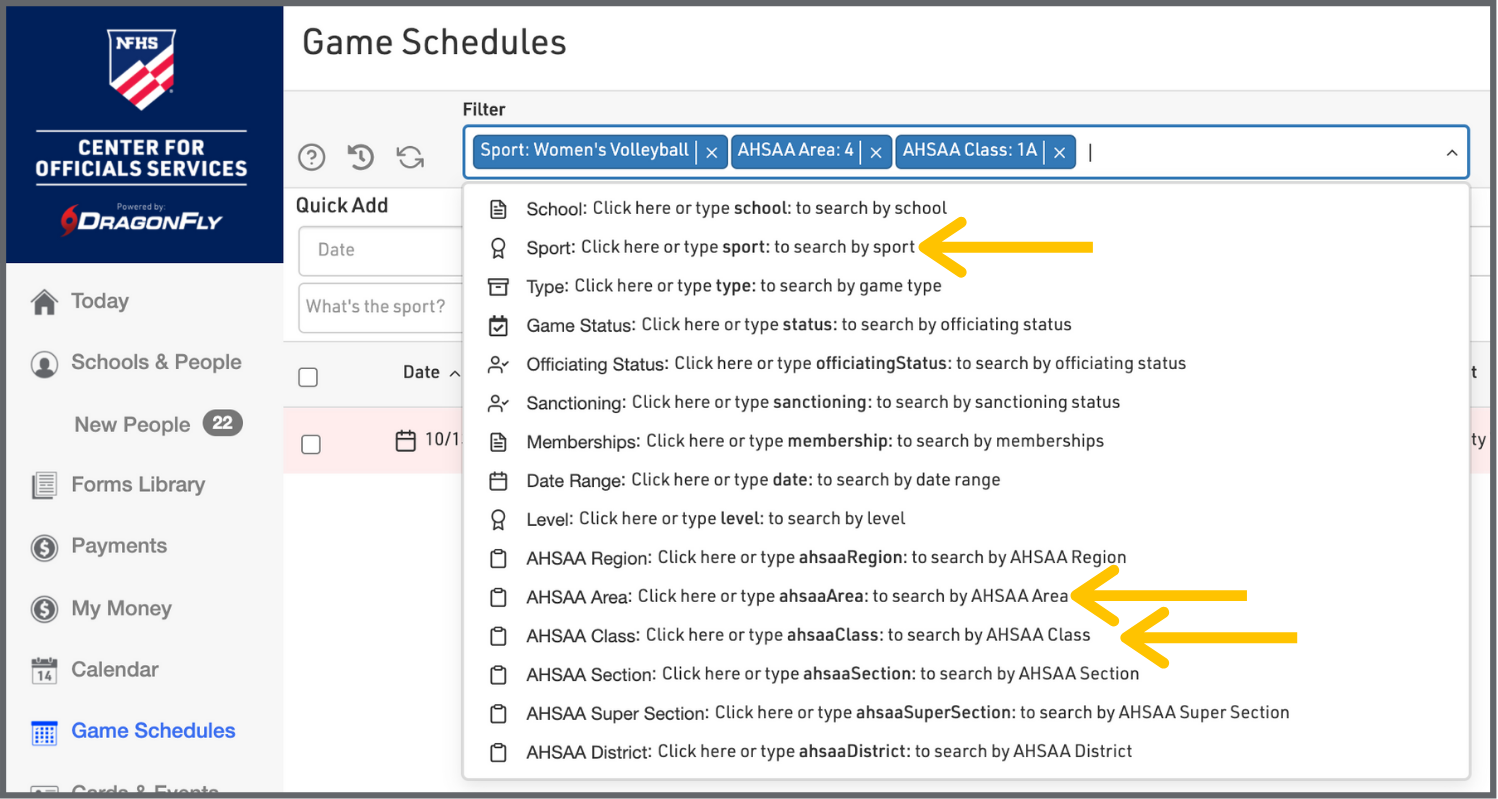
Task: Open the Payments page
Action: [118, 546]
